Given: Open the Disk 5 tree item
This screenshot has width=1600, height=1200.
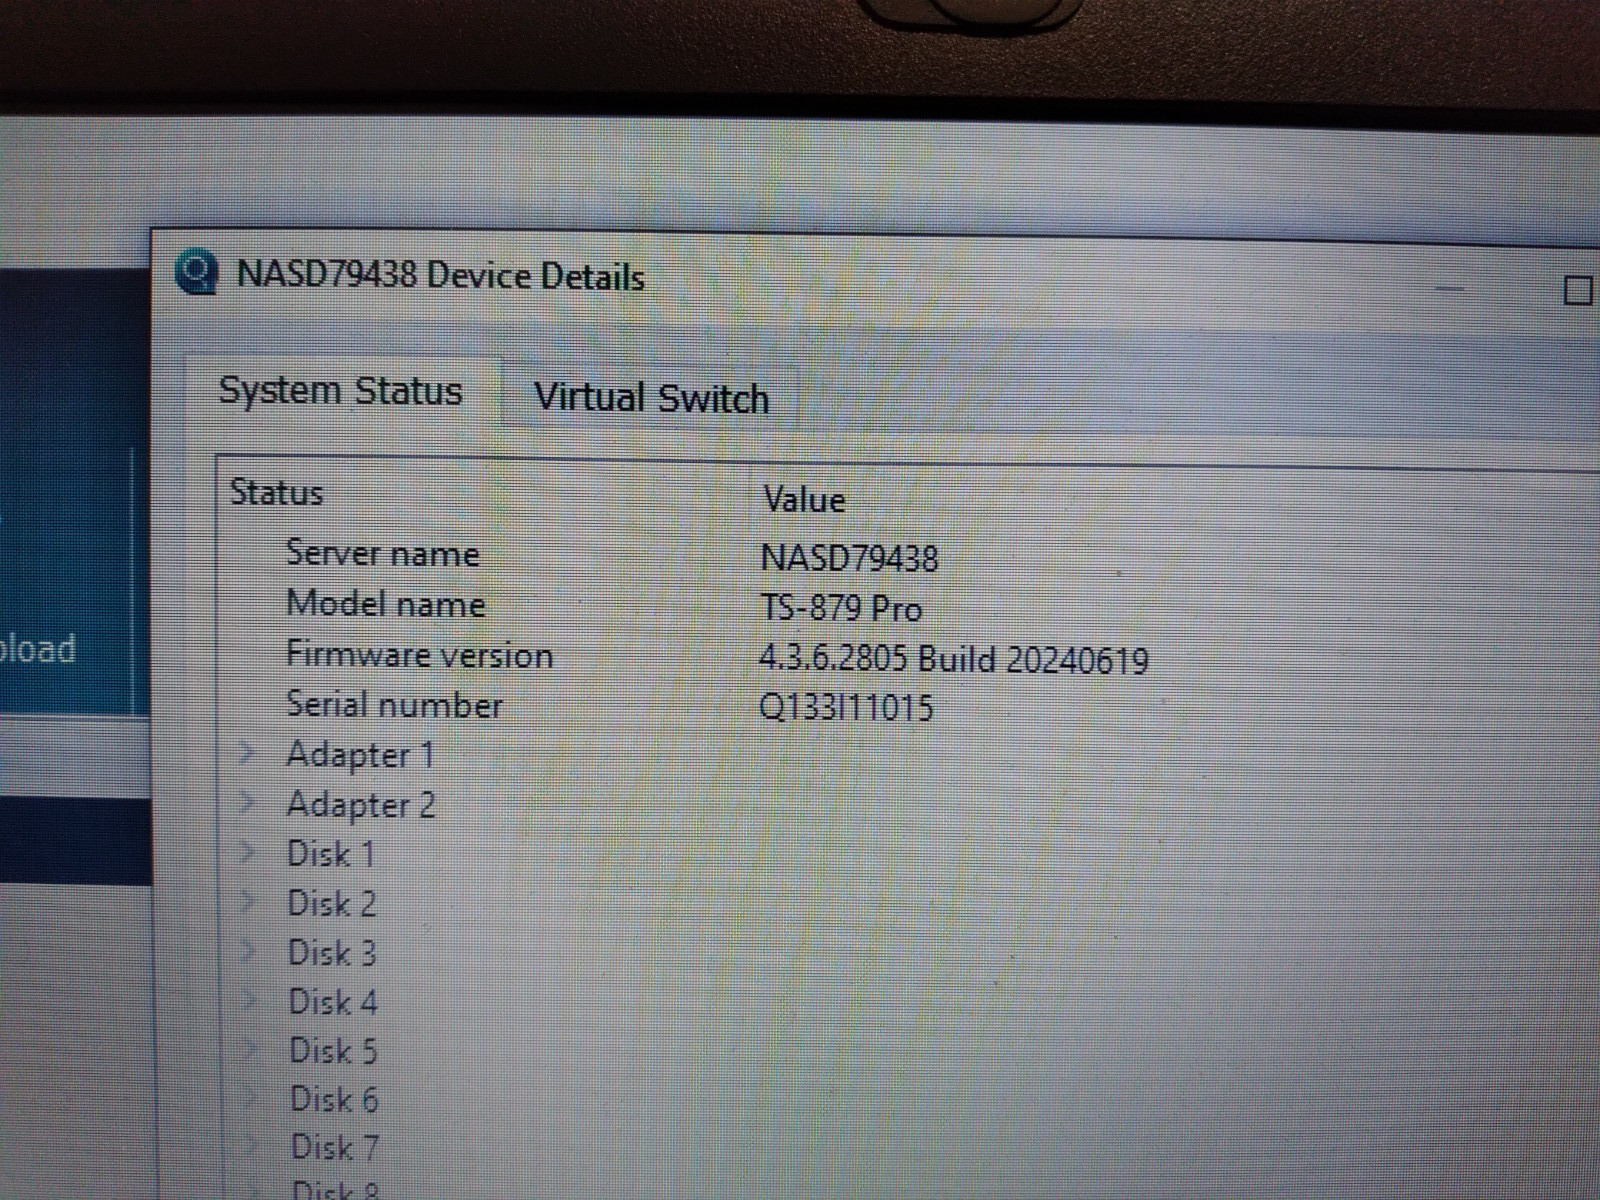Looking at the screenshot, I should [x=250, y=1050].
